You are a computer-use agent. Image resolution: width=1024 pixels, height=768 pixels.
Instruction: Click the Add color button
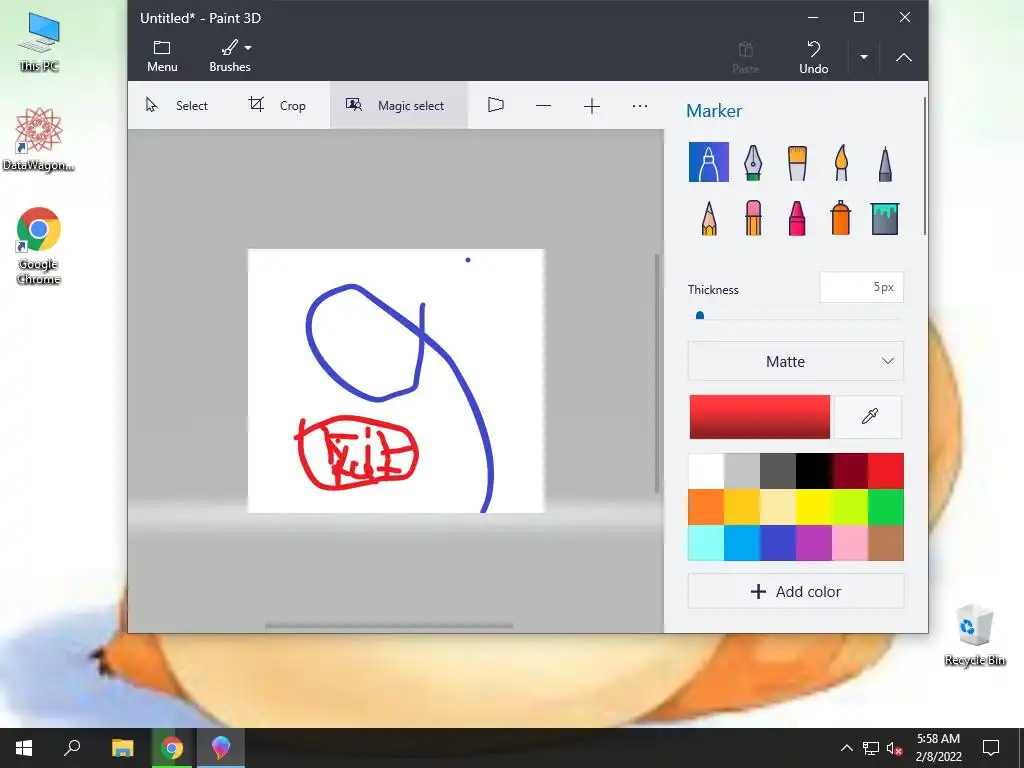pos(795,592)
